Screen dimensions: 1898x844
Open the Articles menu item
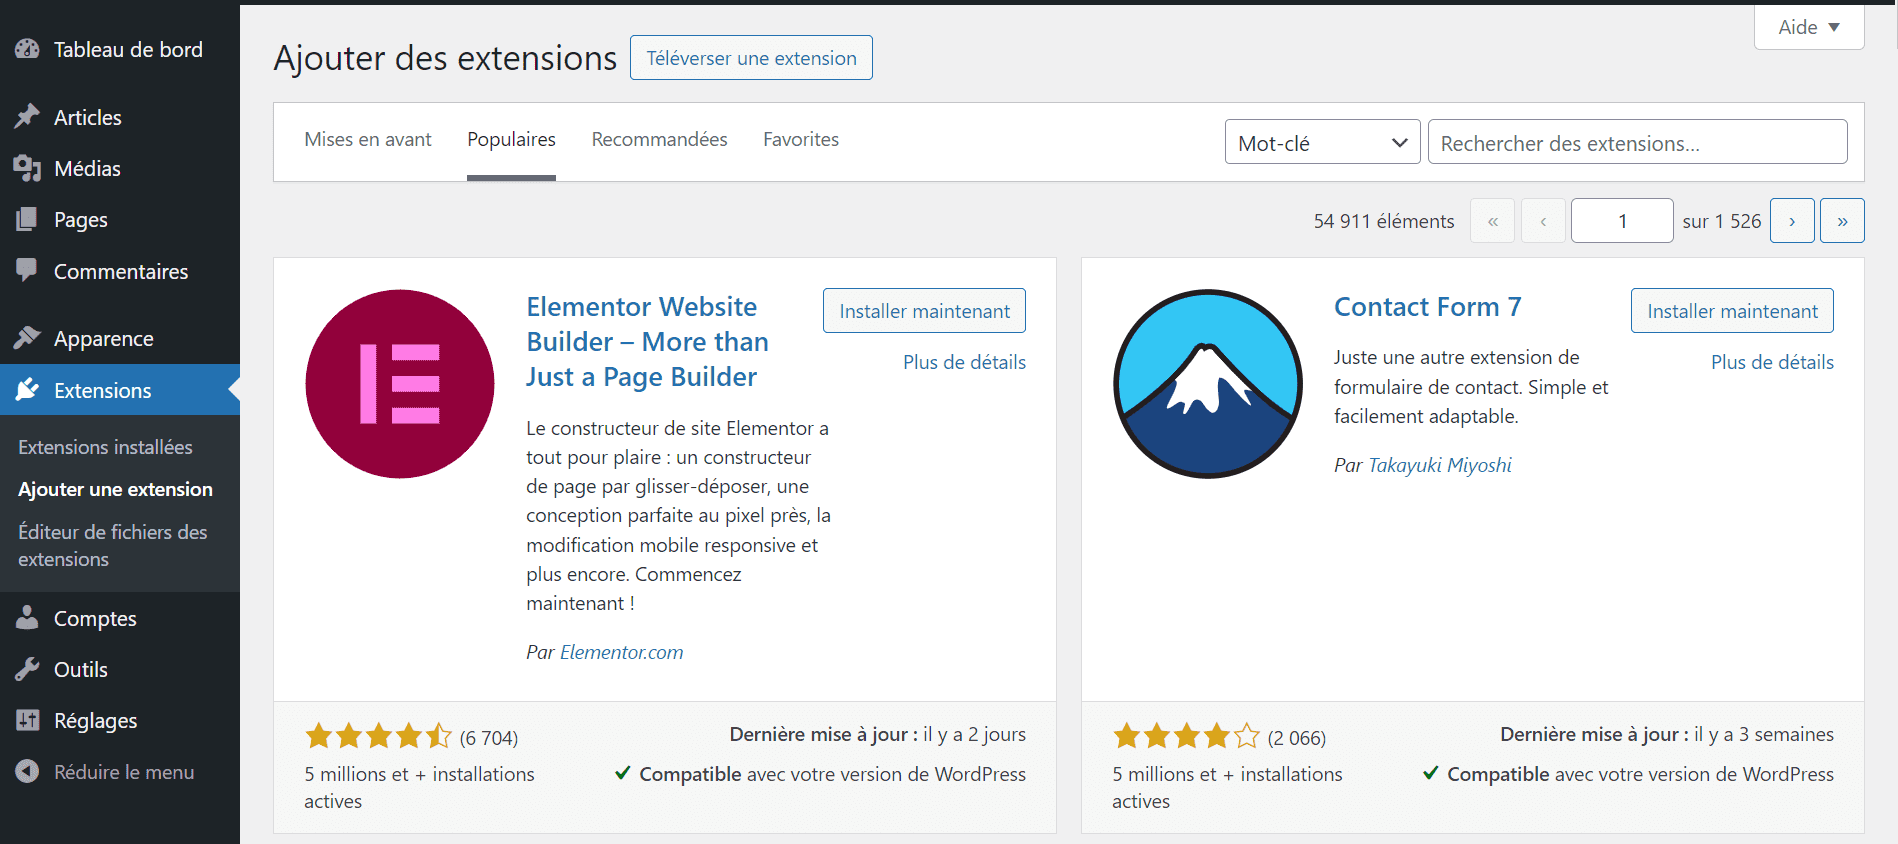[x=120, y=117]
